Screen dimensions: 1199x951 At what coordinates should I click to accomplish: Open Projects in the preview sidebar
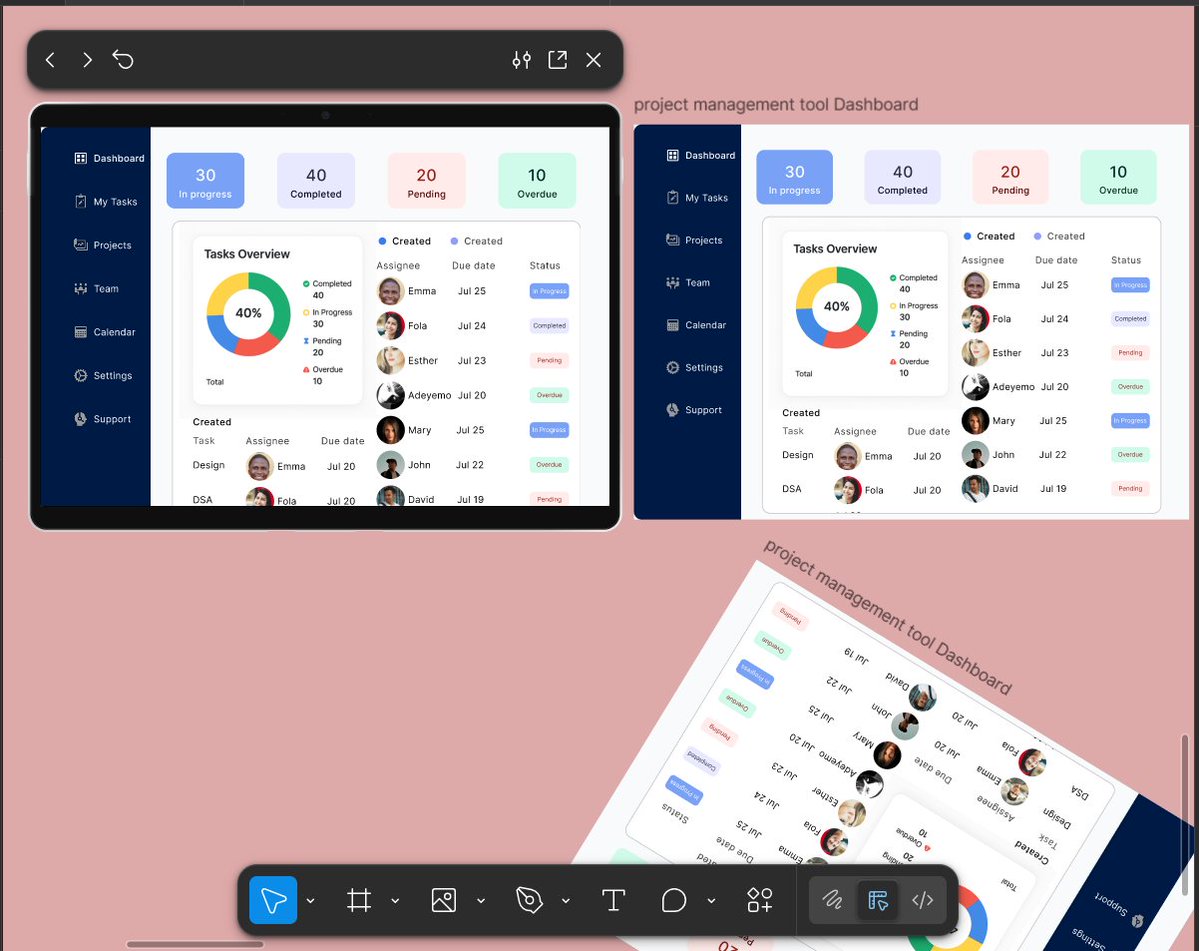[x=102, y=245]
